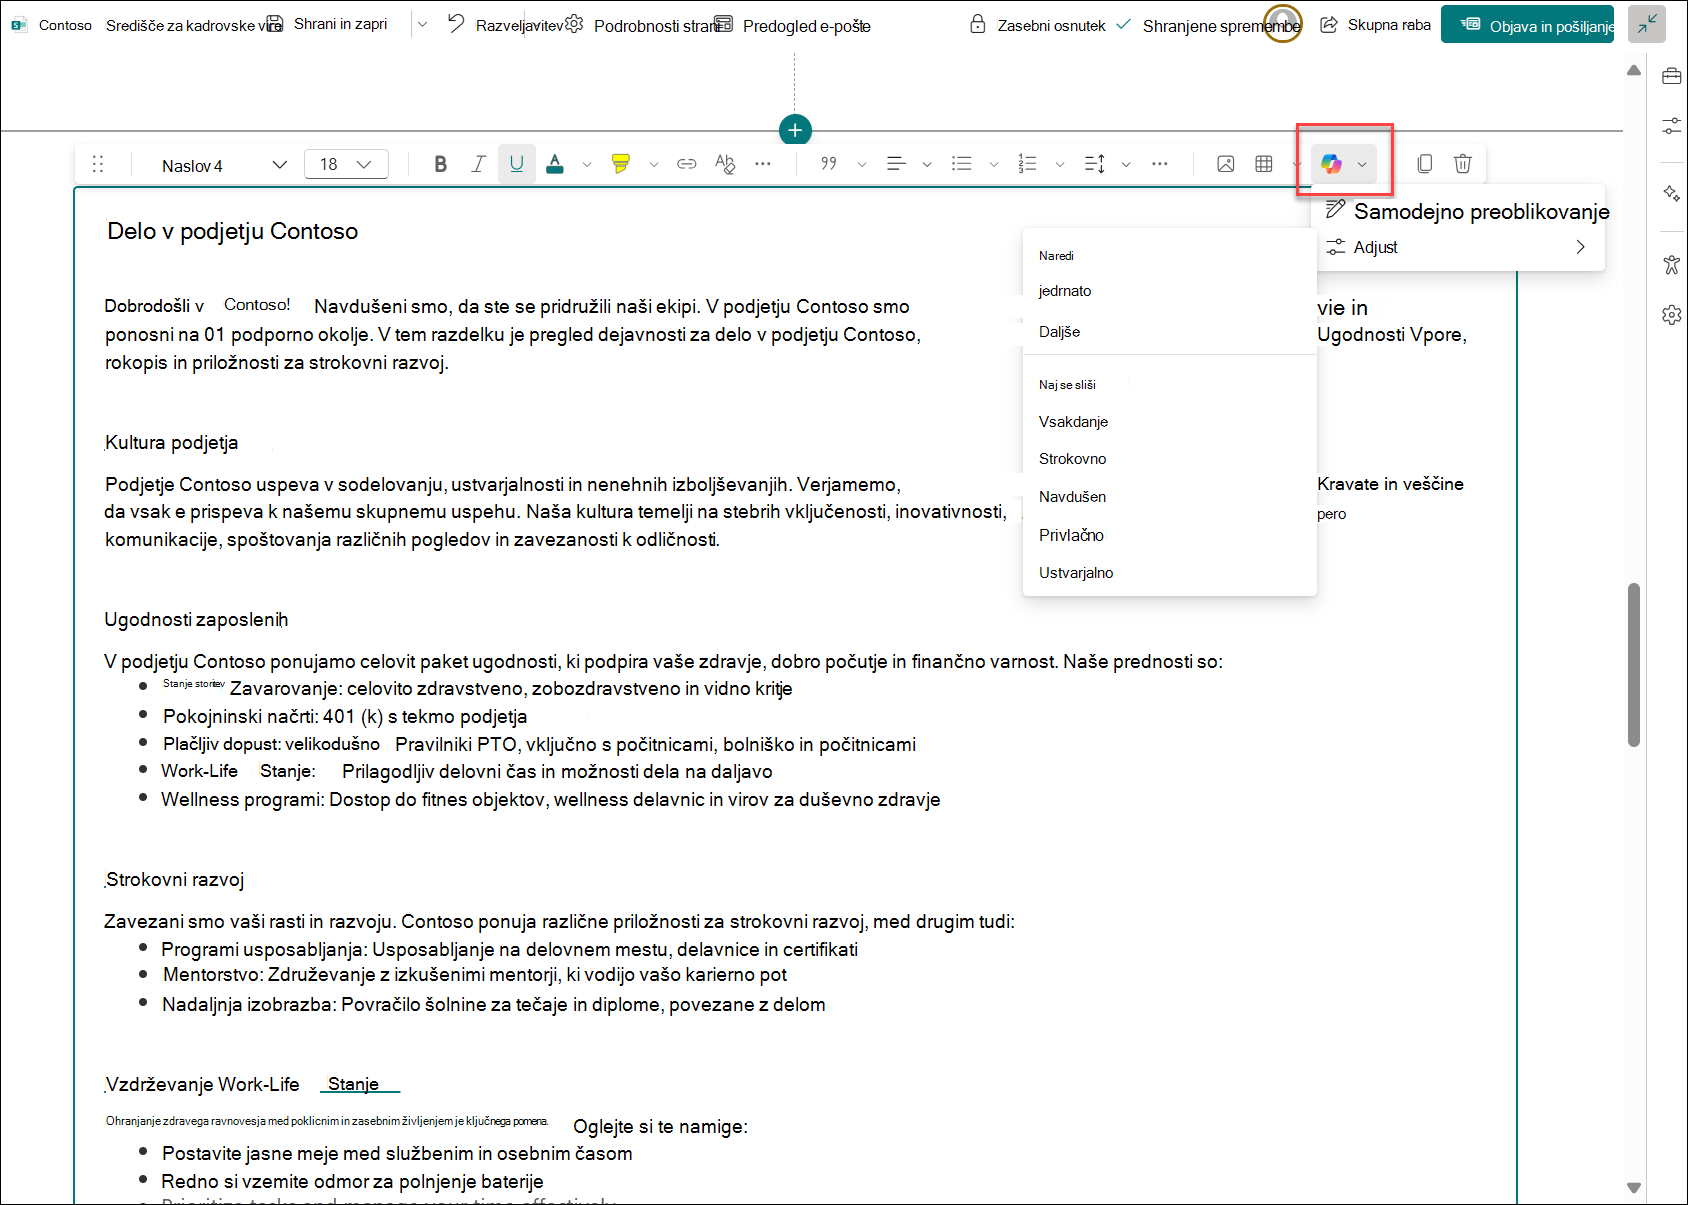The height and width of the screenshot is (1205, 1688).
Task: Click the text alignment icon
Action: (896, 164)
